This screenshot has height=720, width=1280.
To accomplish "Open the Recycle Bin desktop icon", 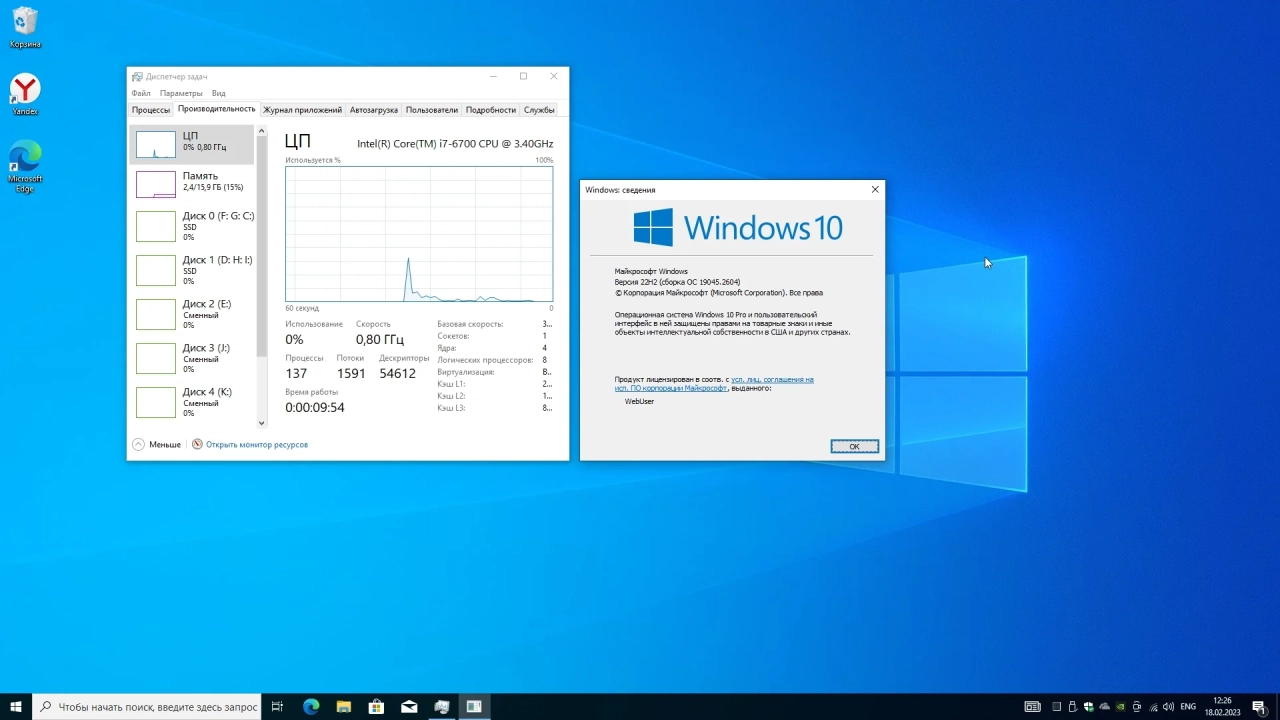I will point(25,27).
